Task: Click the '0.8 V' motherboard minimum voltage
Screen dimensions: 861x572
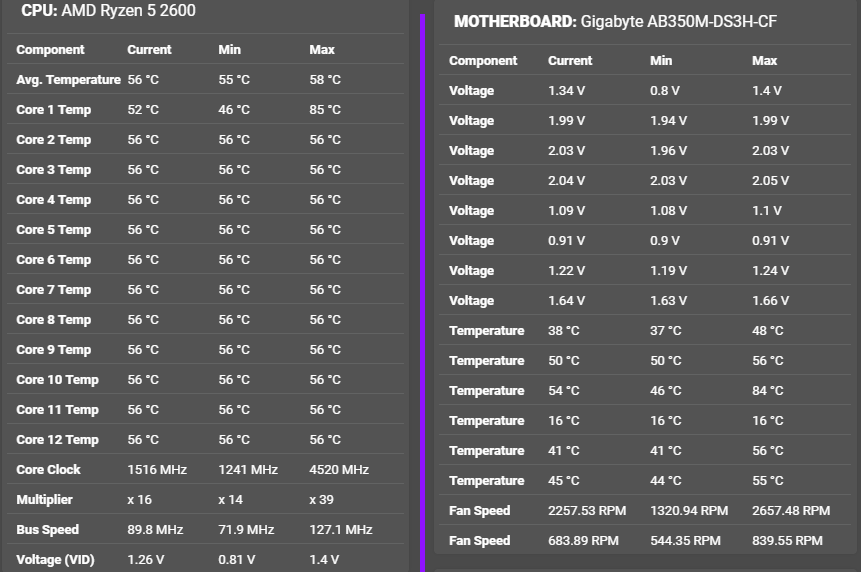Action: (x=664, y=91)
